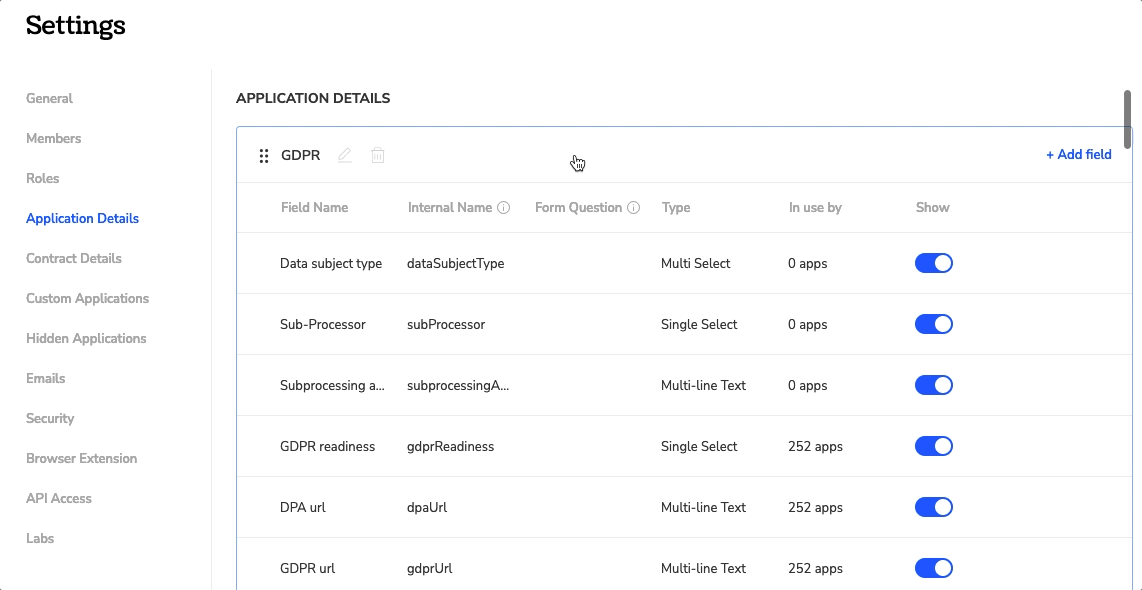Screen dimensions: 1142x590
Task: Click 252 apps in GDPR readiness row
Action: (x=815, y=447)
